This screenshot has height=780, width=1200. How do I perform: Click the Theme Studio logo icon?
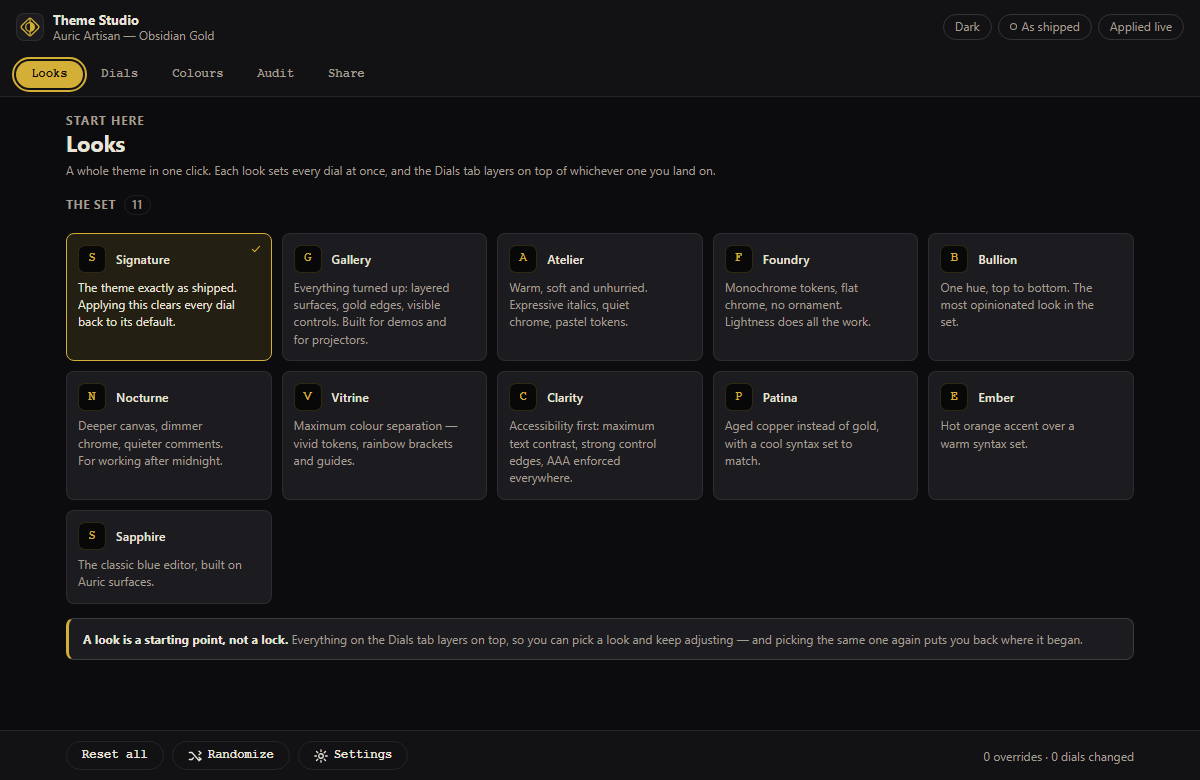30,27
